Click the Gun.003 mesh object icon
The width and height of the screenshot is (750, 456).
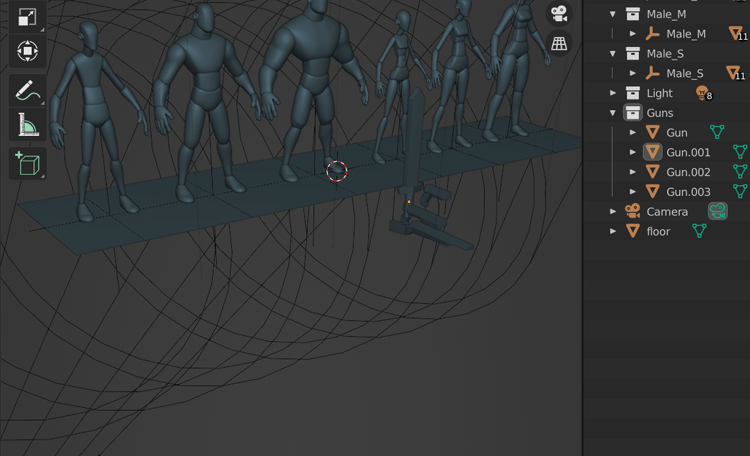(652, 192)
